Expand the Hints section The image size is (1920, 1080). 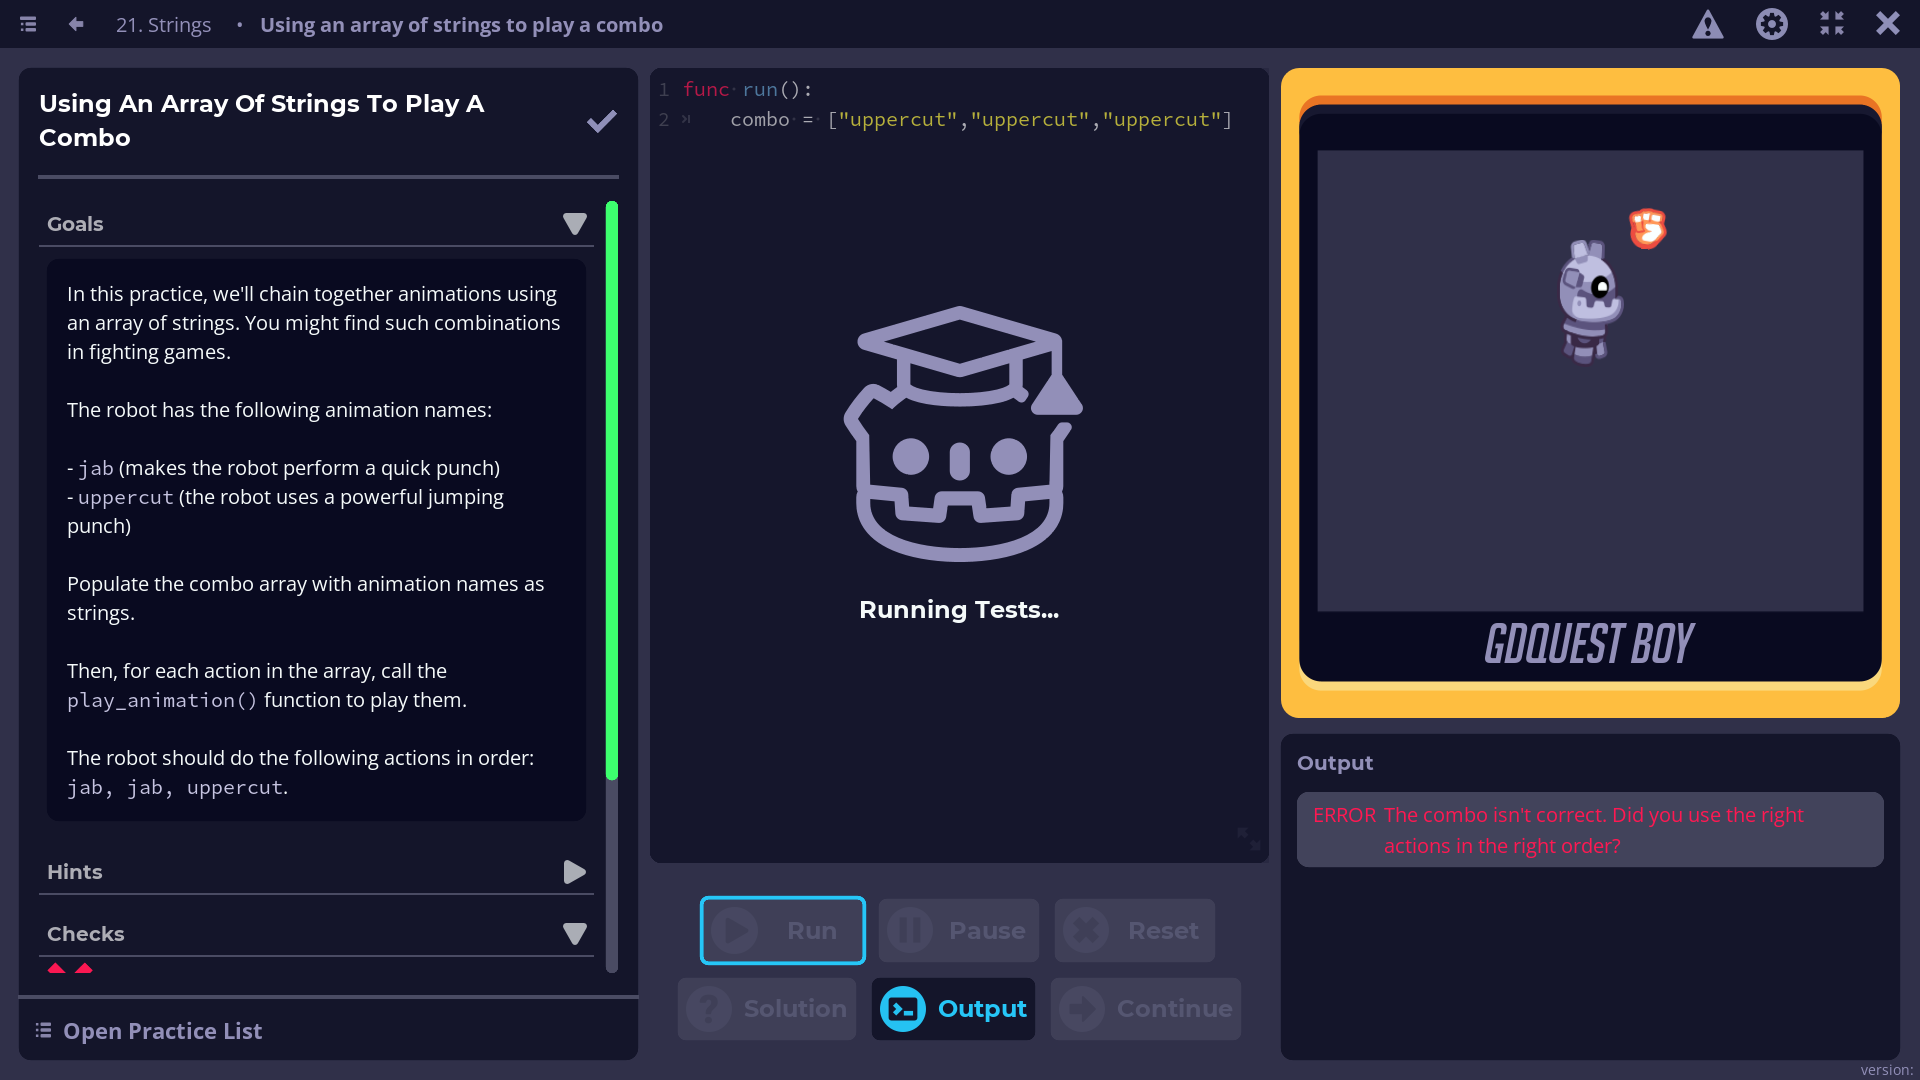574,872
